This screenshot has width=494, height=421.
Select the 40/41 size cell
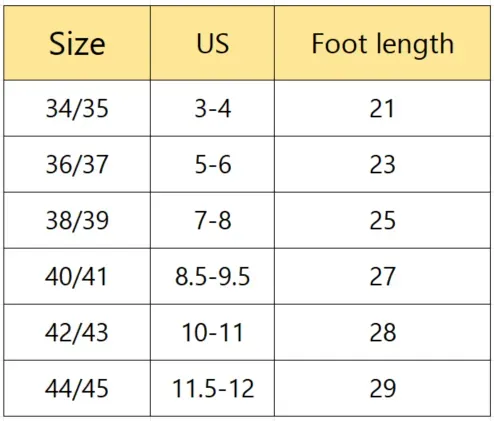click(77, 276)
